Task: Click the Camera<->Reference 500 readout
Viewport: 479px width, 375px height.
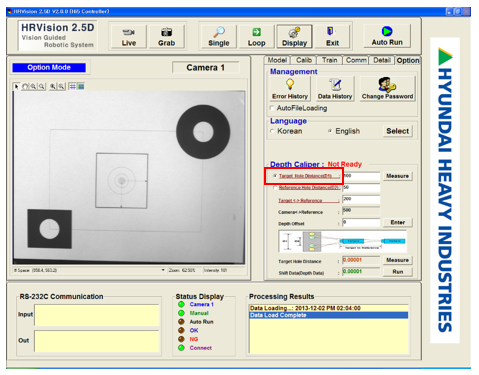Action: (361, 211)
